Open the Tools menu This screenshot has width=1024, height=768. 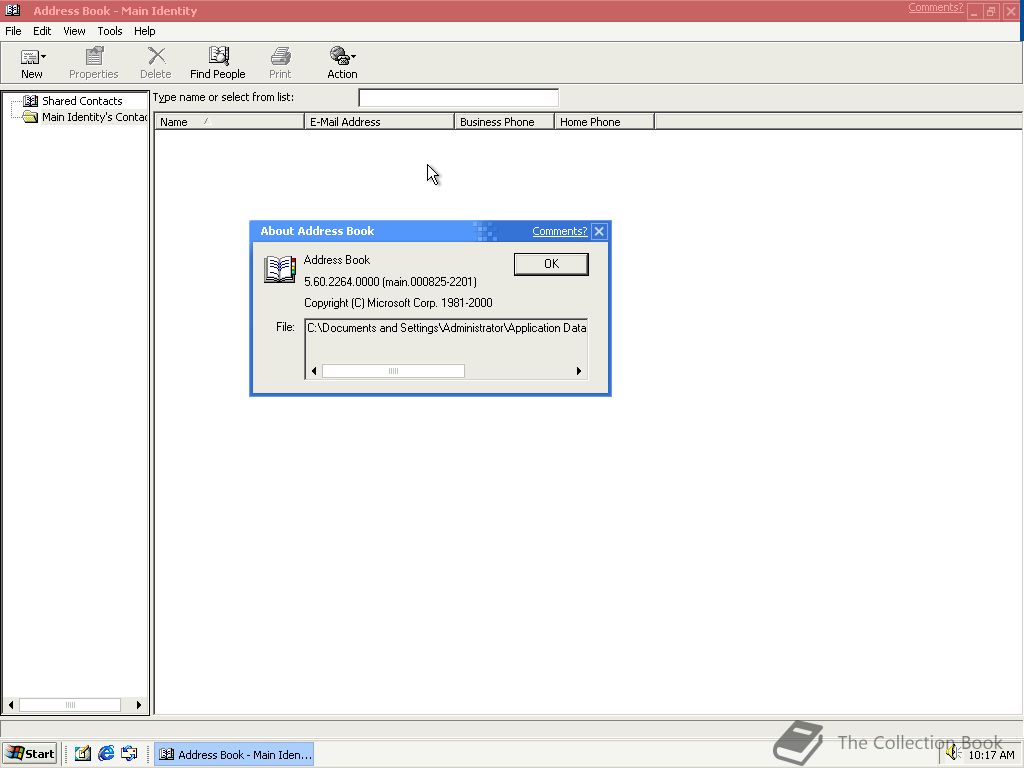click(110, 31)
